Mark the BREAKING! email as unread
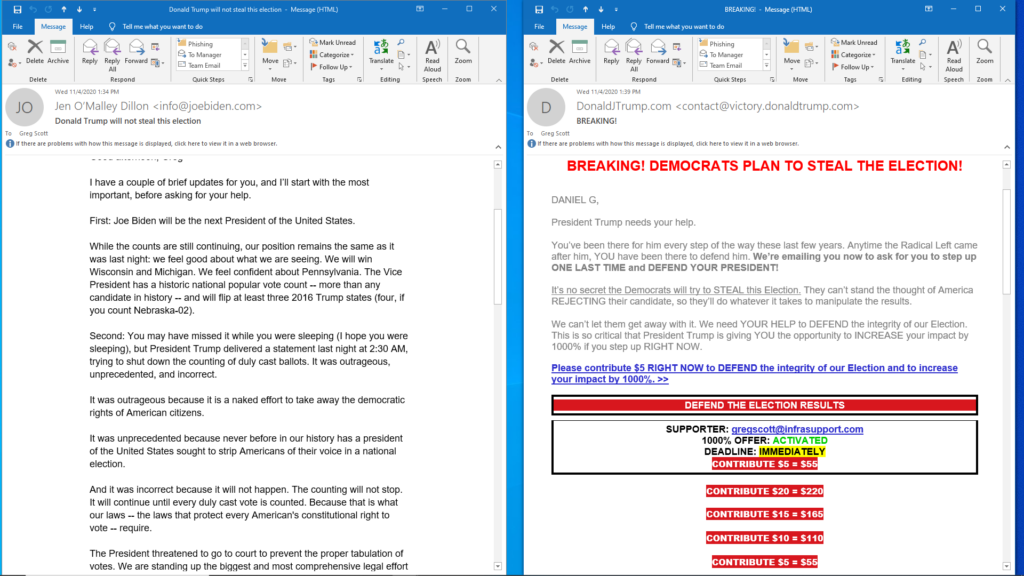This screenshot has height=576, width=1024. [855, 42]
